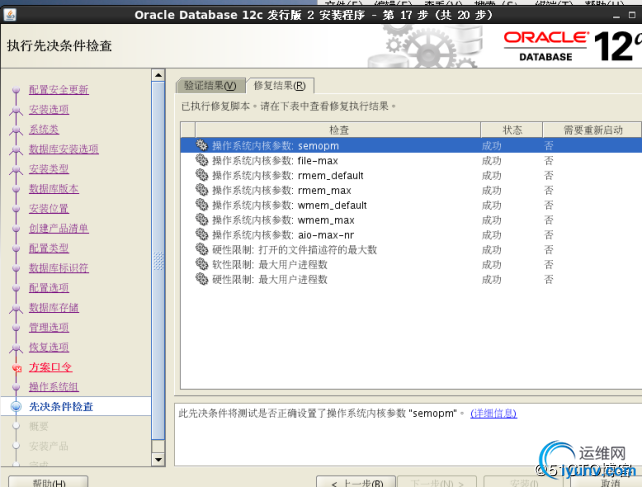The width and height of the screenshot is (642, 487).
Task: Go to the 管理选项 step
Action: point(49,327)
